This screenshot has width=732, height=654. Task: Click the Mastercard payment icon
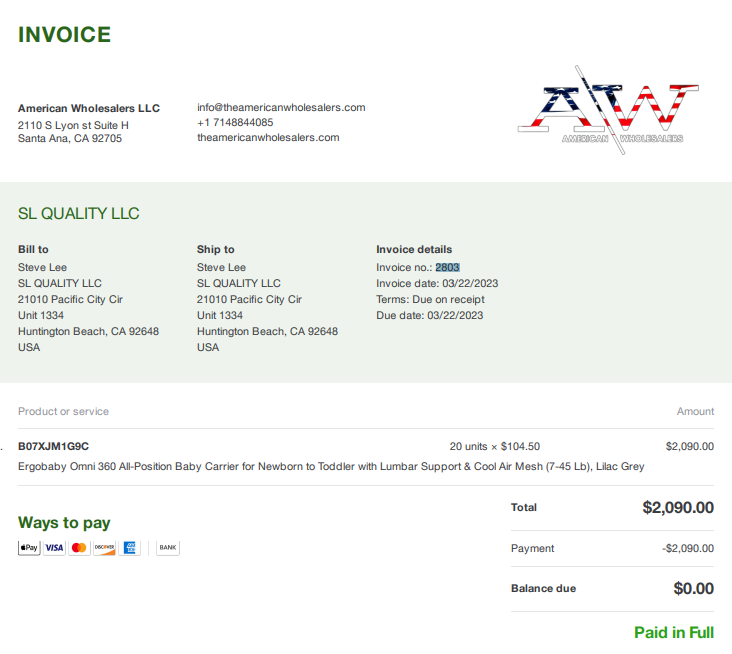pyautogui.click(x=79, y=548)
